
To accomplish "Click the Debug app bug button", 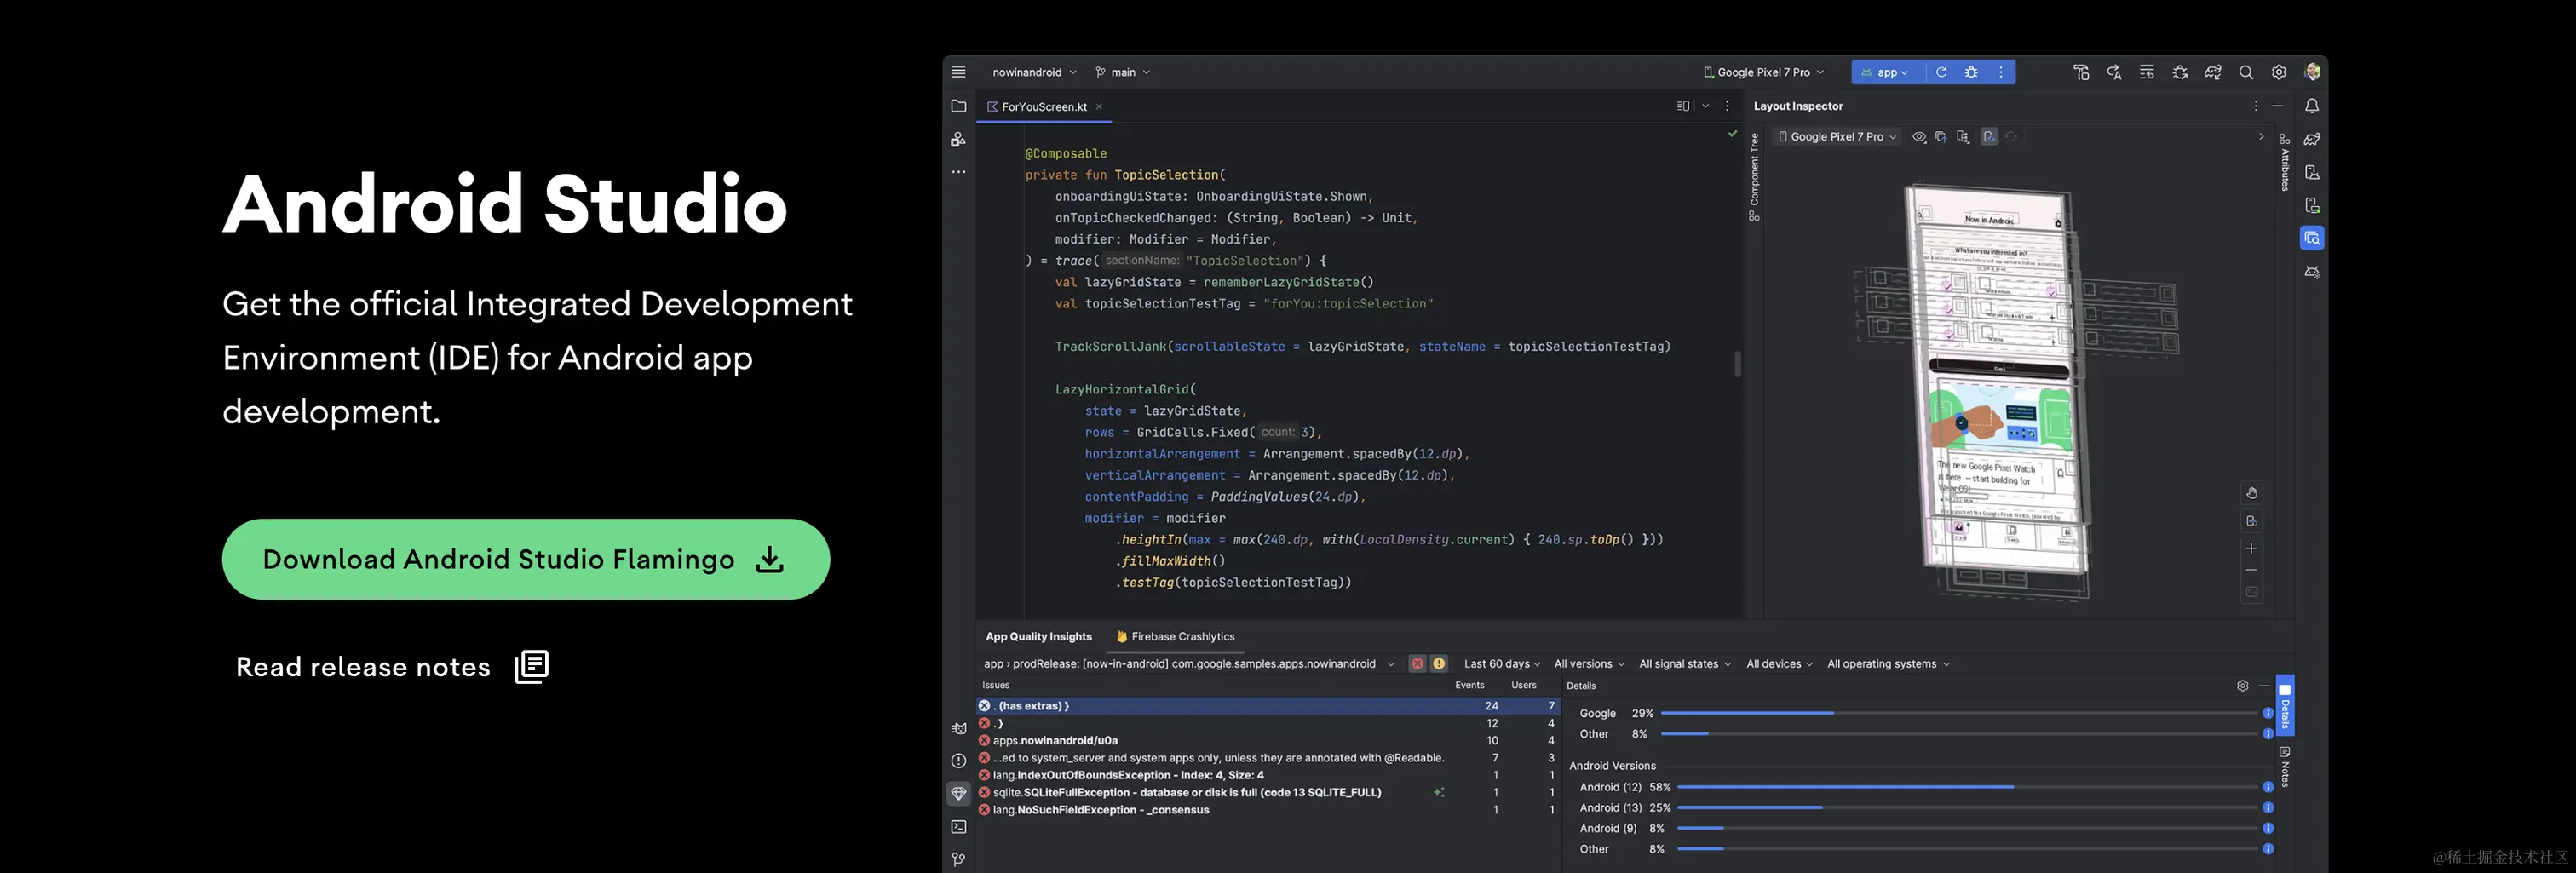I will [x=1971, y=72].
